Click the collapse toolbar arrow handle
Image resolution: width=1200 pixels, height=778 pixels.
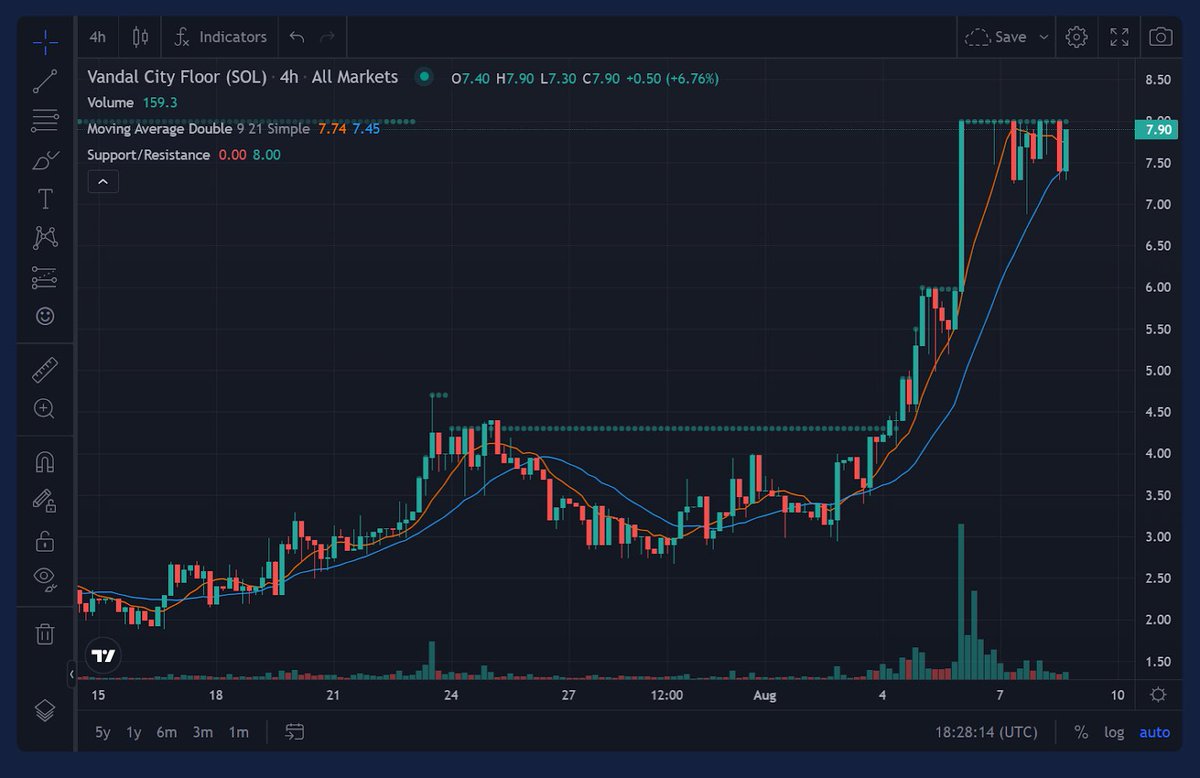pos(71,675)
